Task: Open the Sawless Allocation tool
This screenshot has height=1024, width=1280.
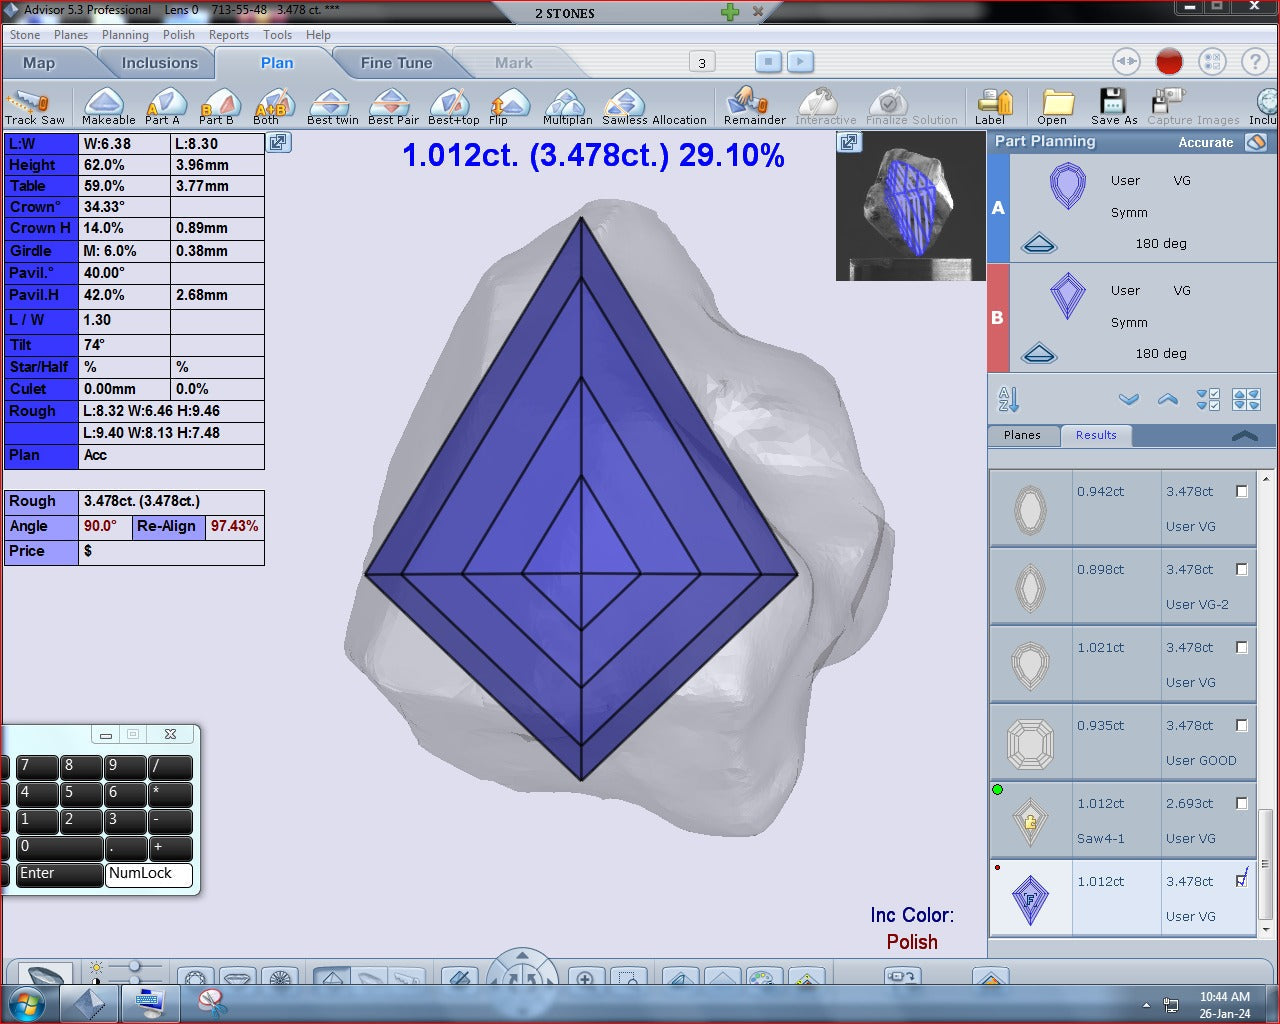Action: 626,103
